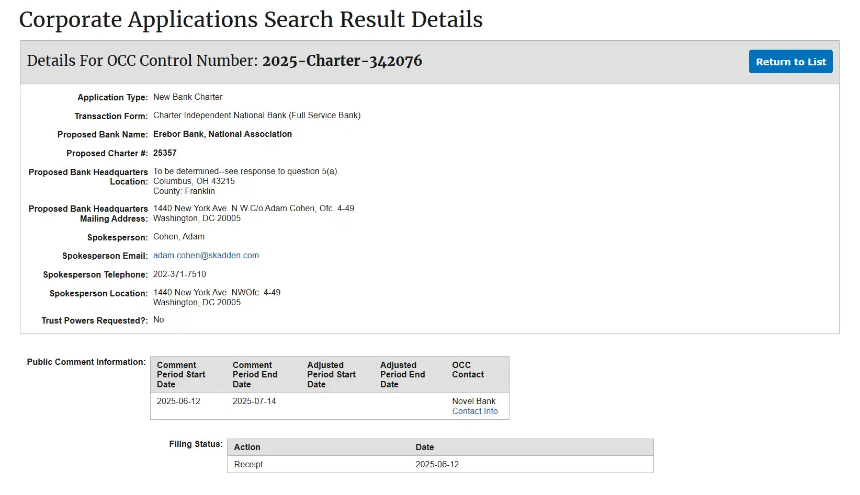Click the Trust Powers Requested value No
The height and width of the screenshot is (495, 860).
coord(158,320)
